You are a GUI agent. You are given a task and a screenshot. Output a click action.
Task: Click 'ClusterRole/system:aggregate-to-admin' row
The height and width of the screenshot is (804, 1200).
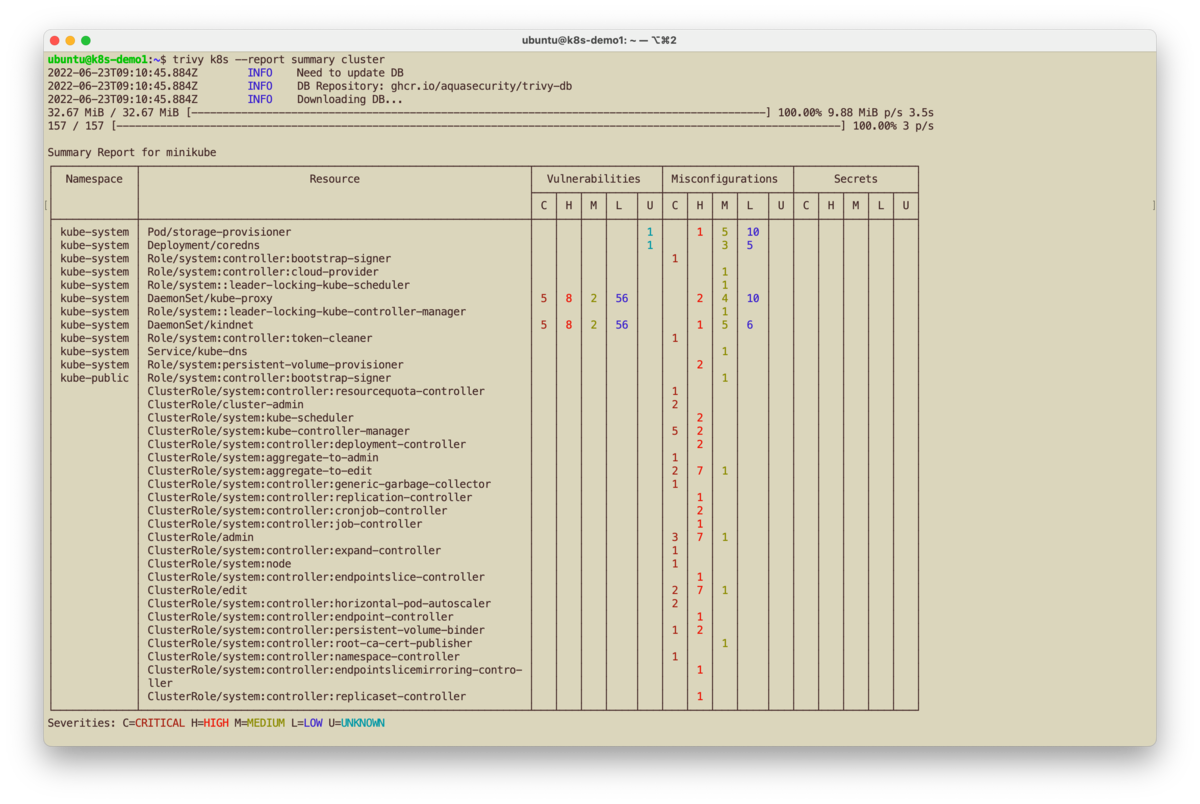[263, 457]
